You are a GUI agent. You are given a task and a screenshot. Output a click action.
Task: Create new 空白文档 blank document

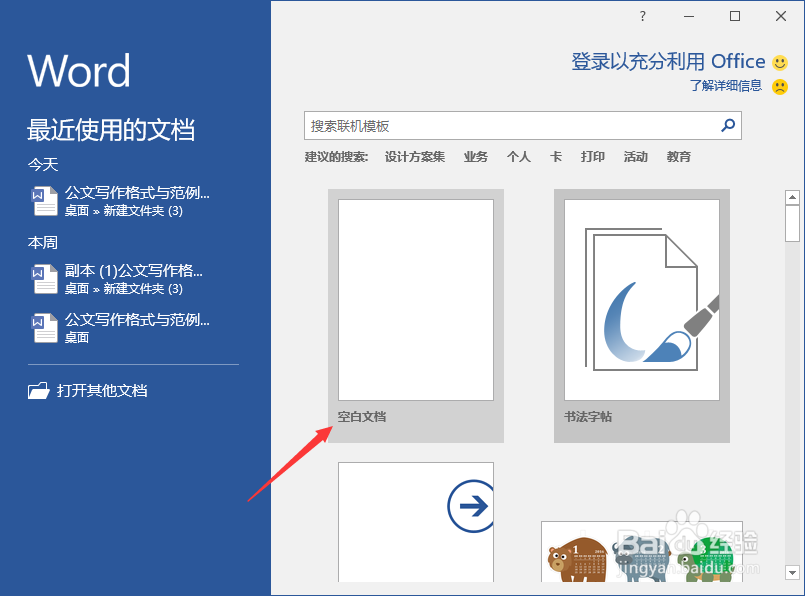[416, 316]
